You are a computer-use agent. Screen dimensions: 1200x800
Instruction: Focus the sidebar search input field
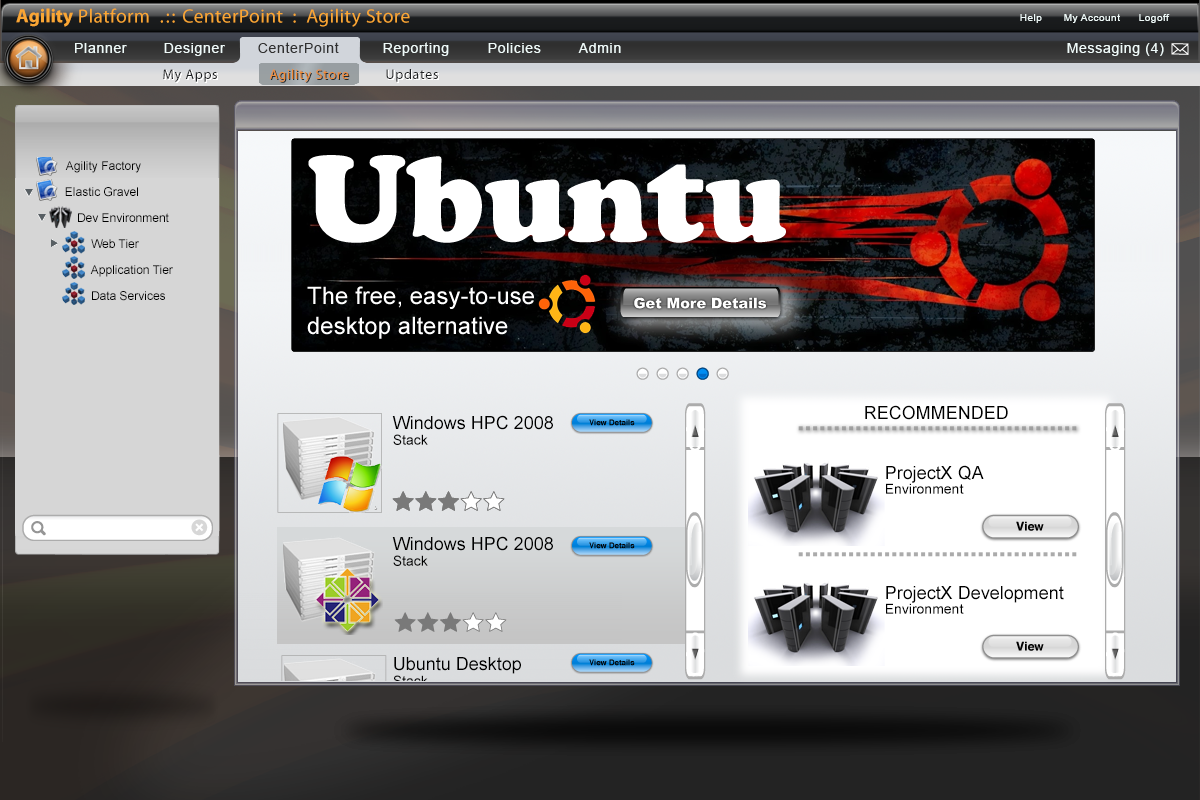coord(118,528)
